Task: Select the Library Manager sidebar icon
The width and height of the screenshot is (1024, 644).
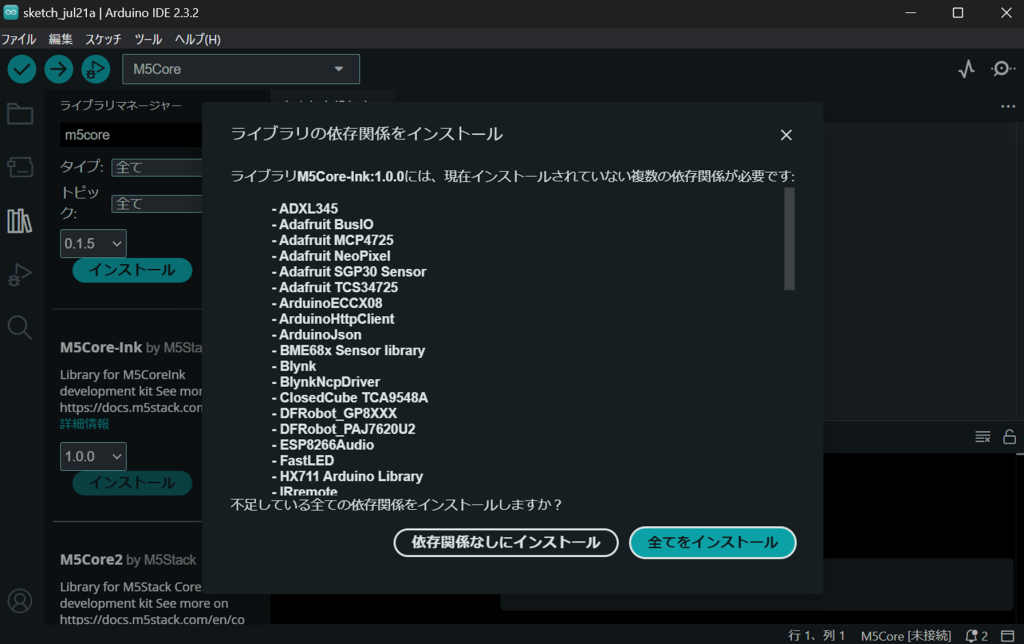Action: pos(20,221)
